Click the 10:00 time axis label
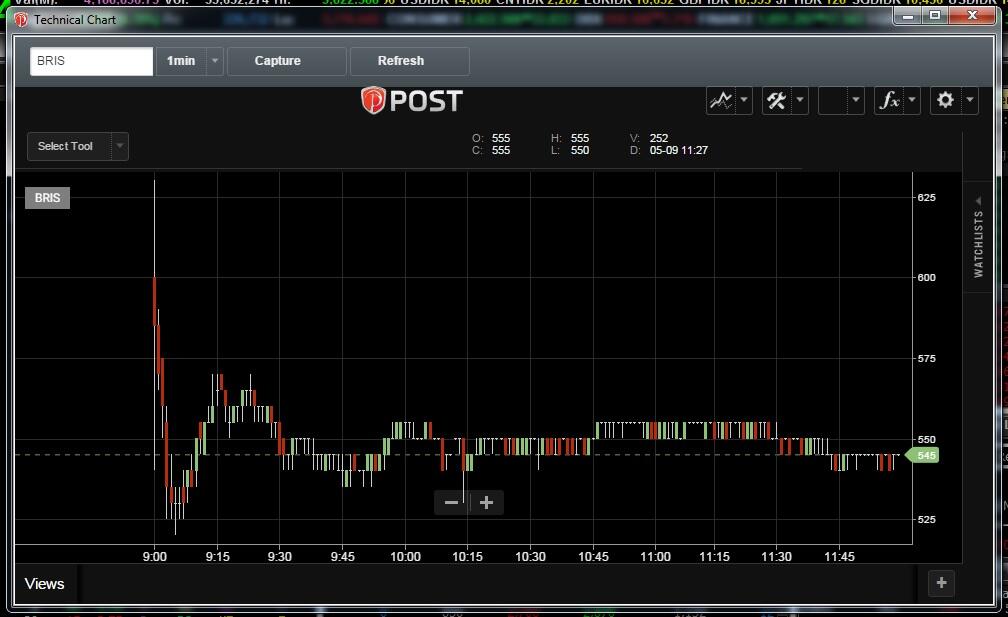Image resolution: width=1008 pixels, height=617 pixels. click(x=406, y=557)
